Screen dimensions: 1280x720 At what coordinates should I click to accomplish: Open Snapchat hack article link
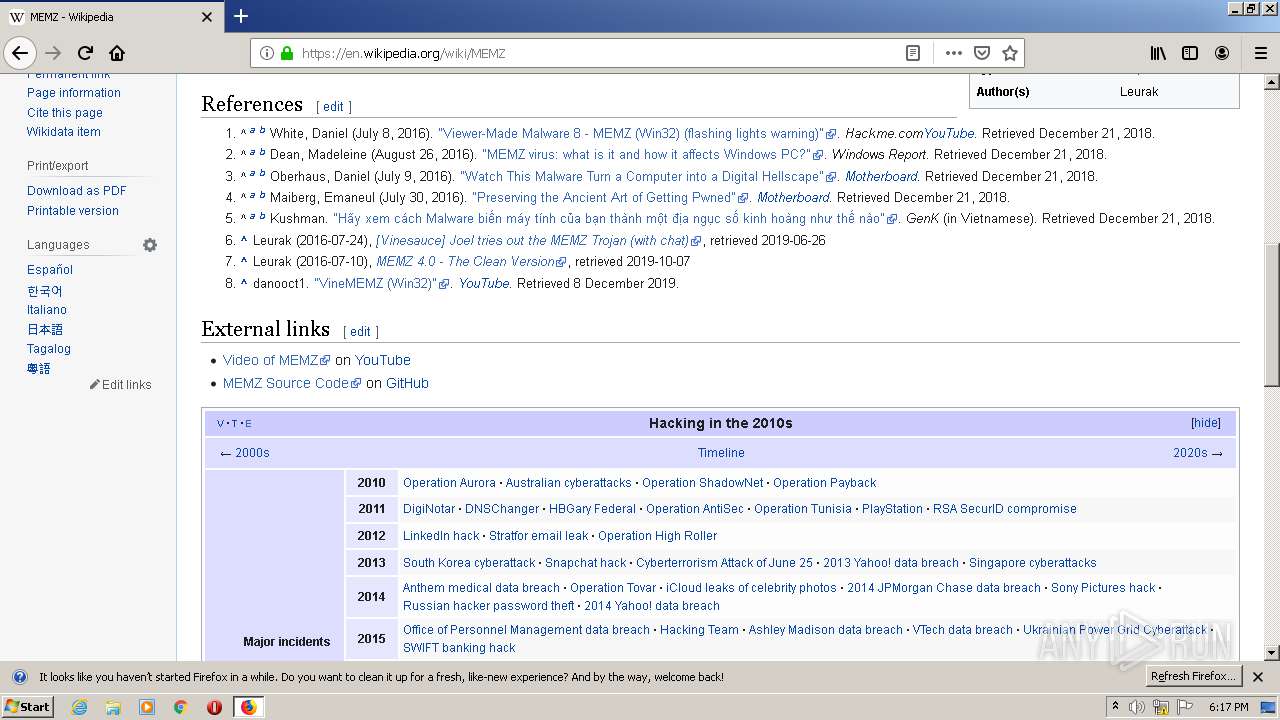point(585,563)
